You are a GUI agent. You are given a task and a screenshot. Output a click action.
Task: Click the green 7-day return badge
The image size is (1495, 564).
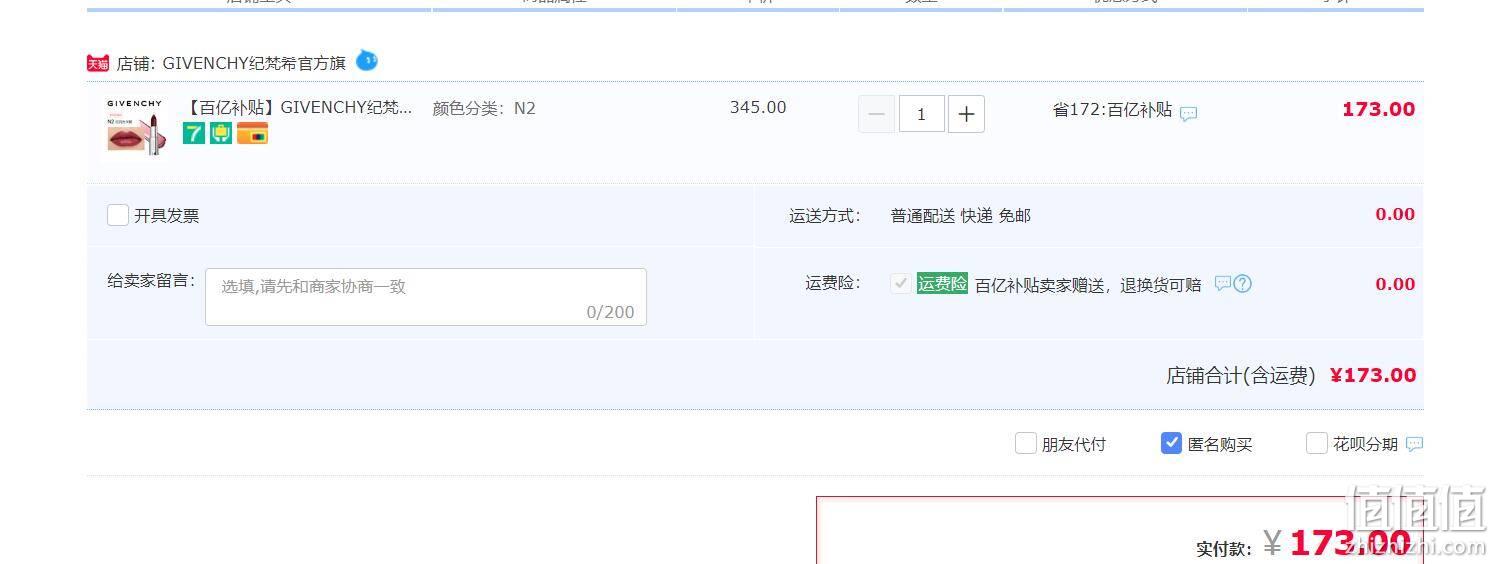[x=194, y=133]
